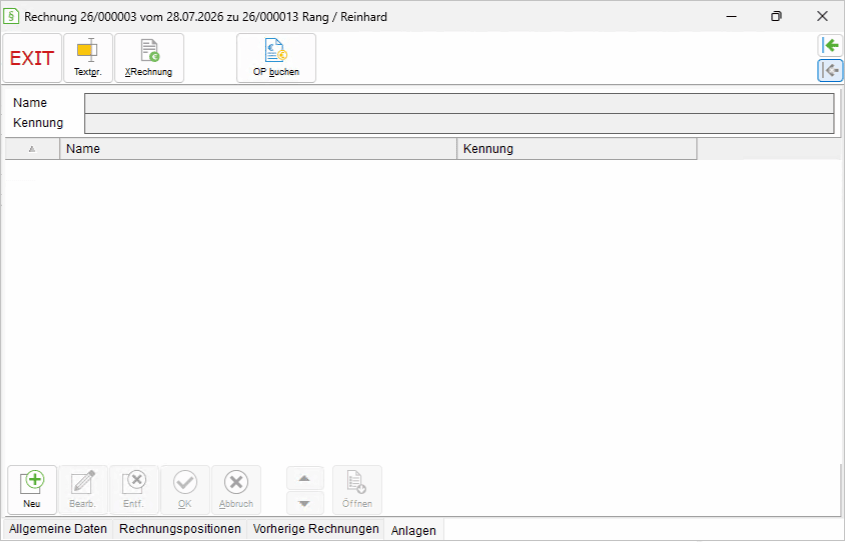Image resolution: width=845 pixels, height=542 pixels.
Task: Click the Entf. remove button
Action: (x=134, y=490)
